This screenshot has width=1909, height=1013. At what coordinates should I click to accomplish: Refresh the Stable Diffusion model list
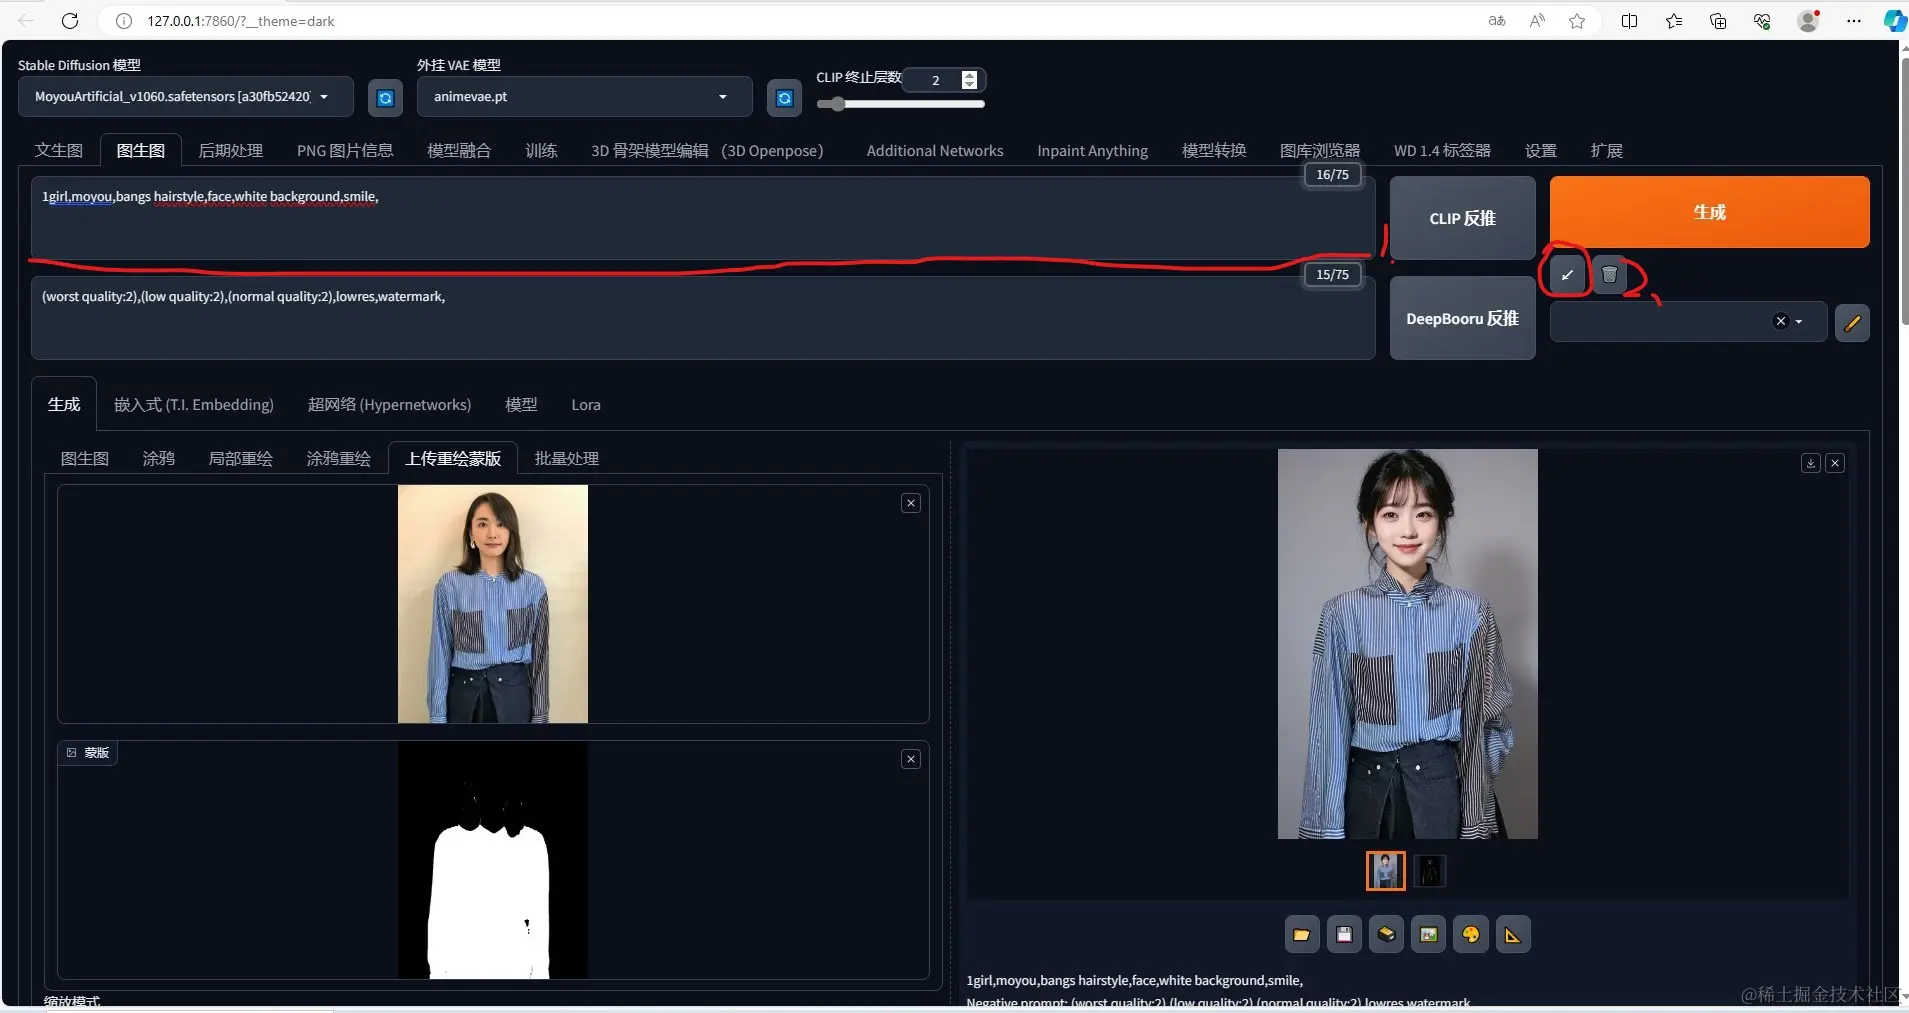pos(385,98)
